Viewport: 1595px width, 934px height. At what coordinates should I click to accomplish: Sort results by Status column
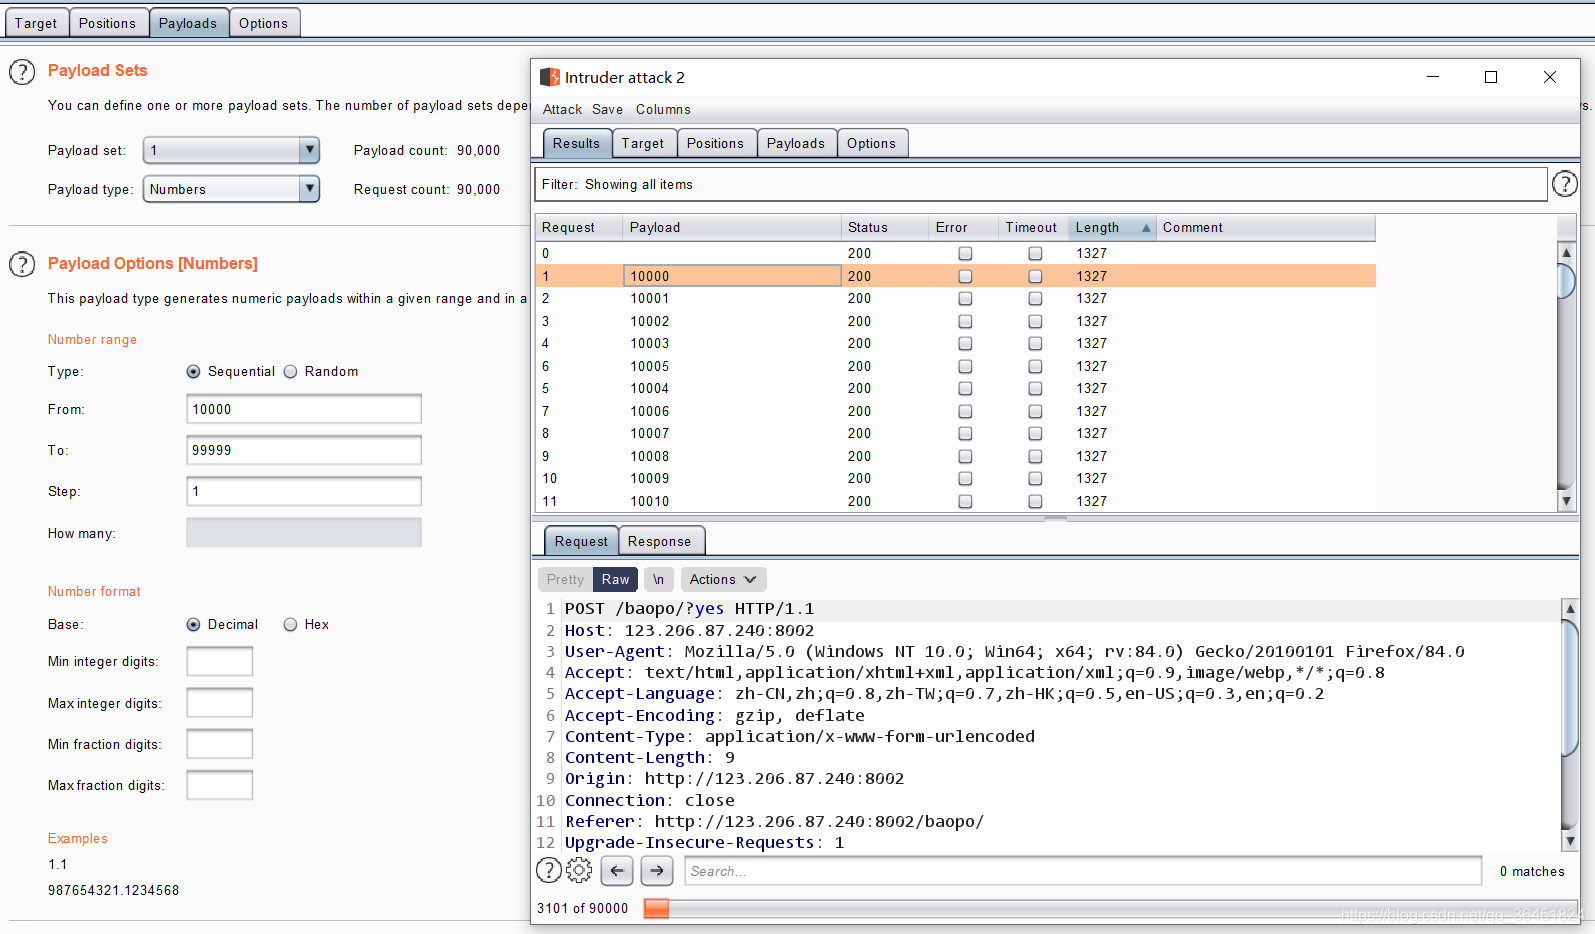coord(884,228)
